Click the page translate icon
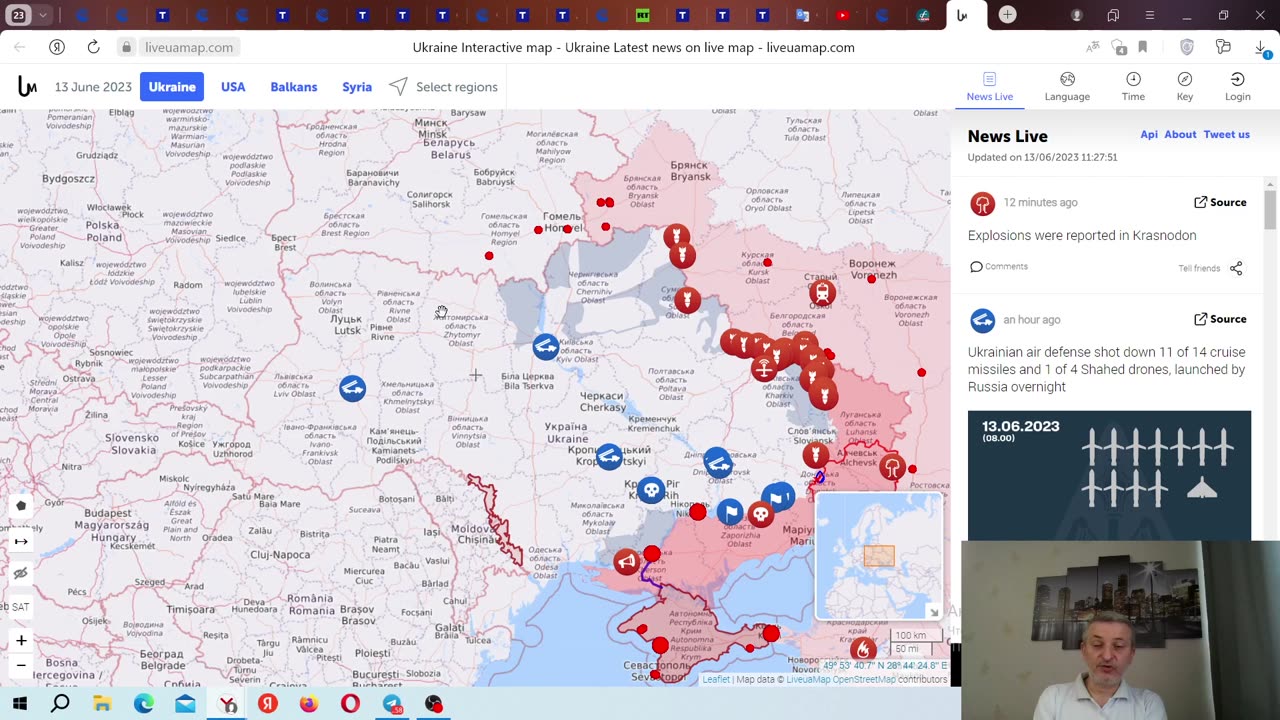1280x720 pixels. pyautogui.click(x=1093, y=47)
